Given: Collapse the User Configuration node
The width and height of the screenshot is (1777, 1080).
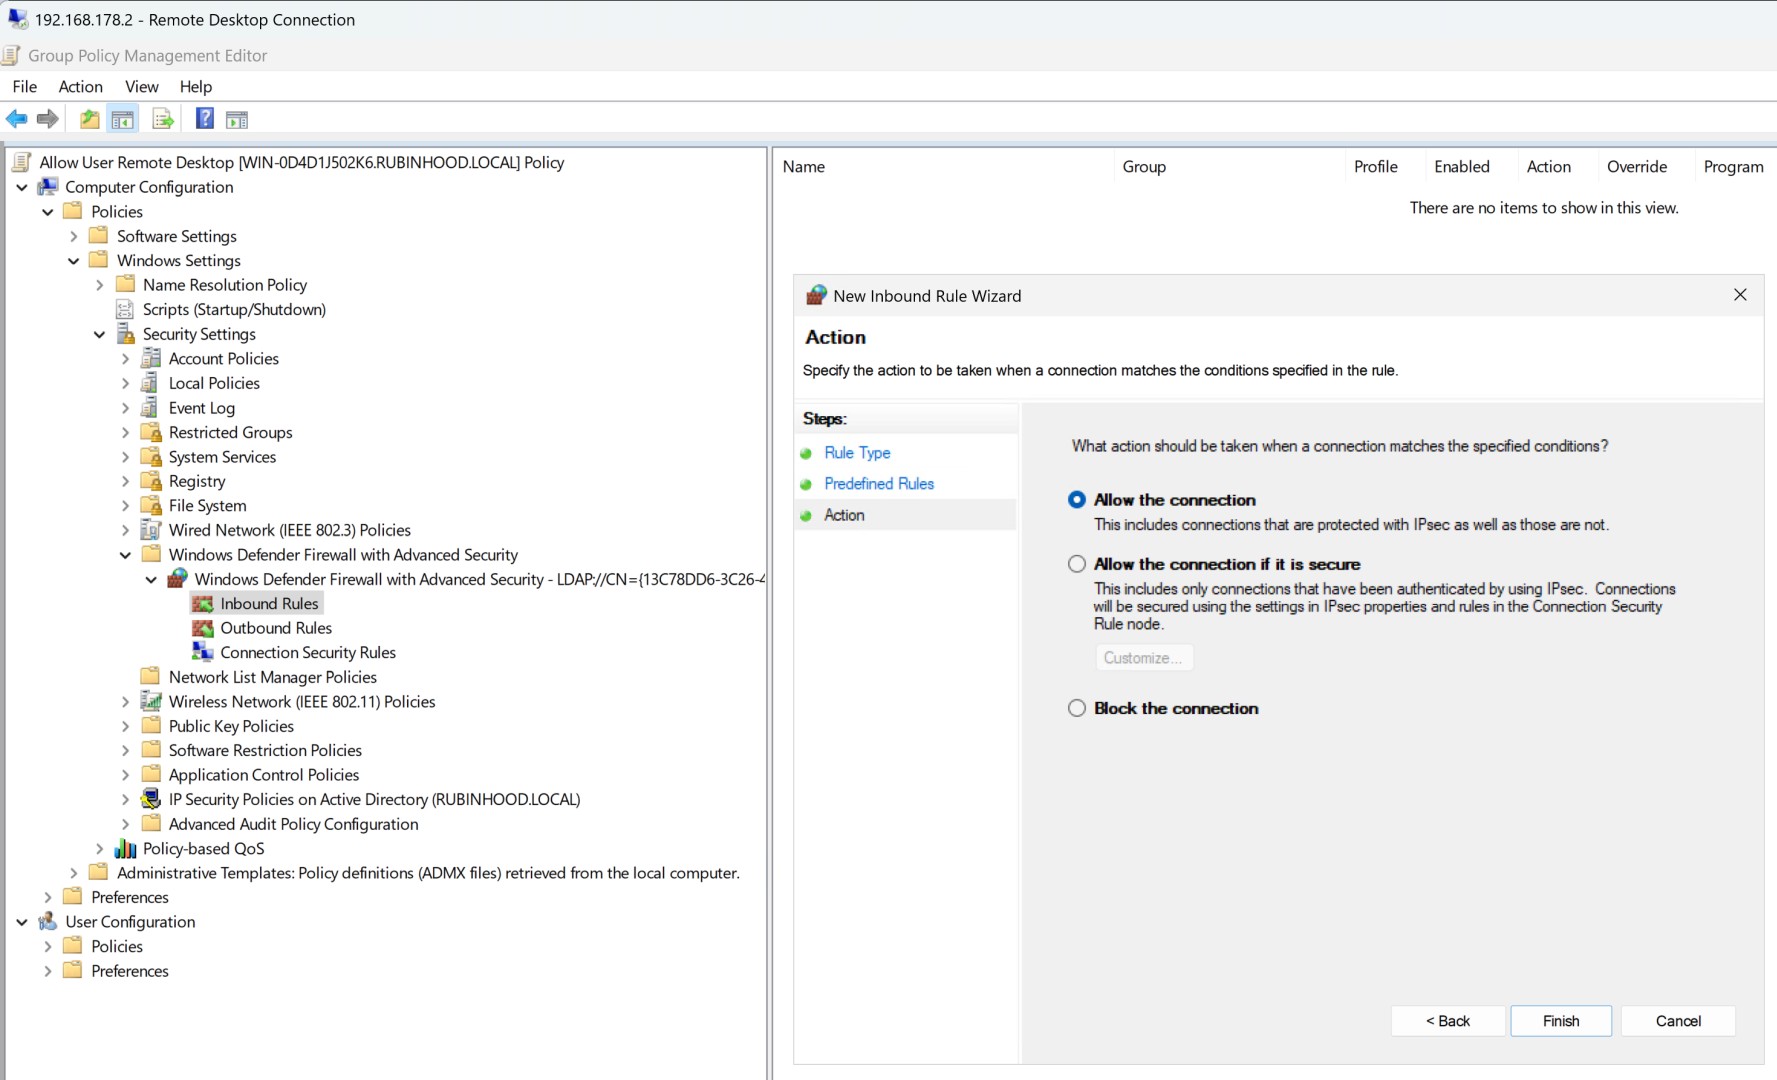Looking at the screenshot, I should pos(22,922).
